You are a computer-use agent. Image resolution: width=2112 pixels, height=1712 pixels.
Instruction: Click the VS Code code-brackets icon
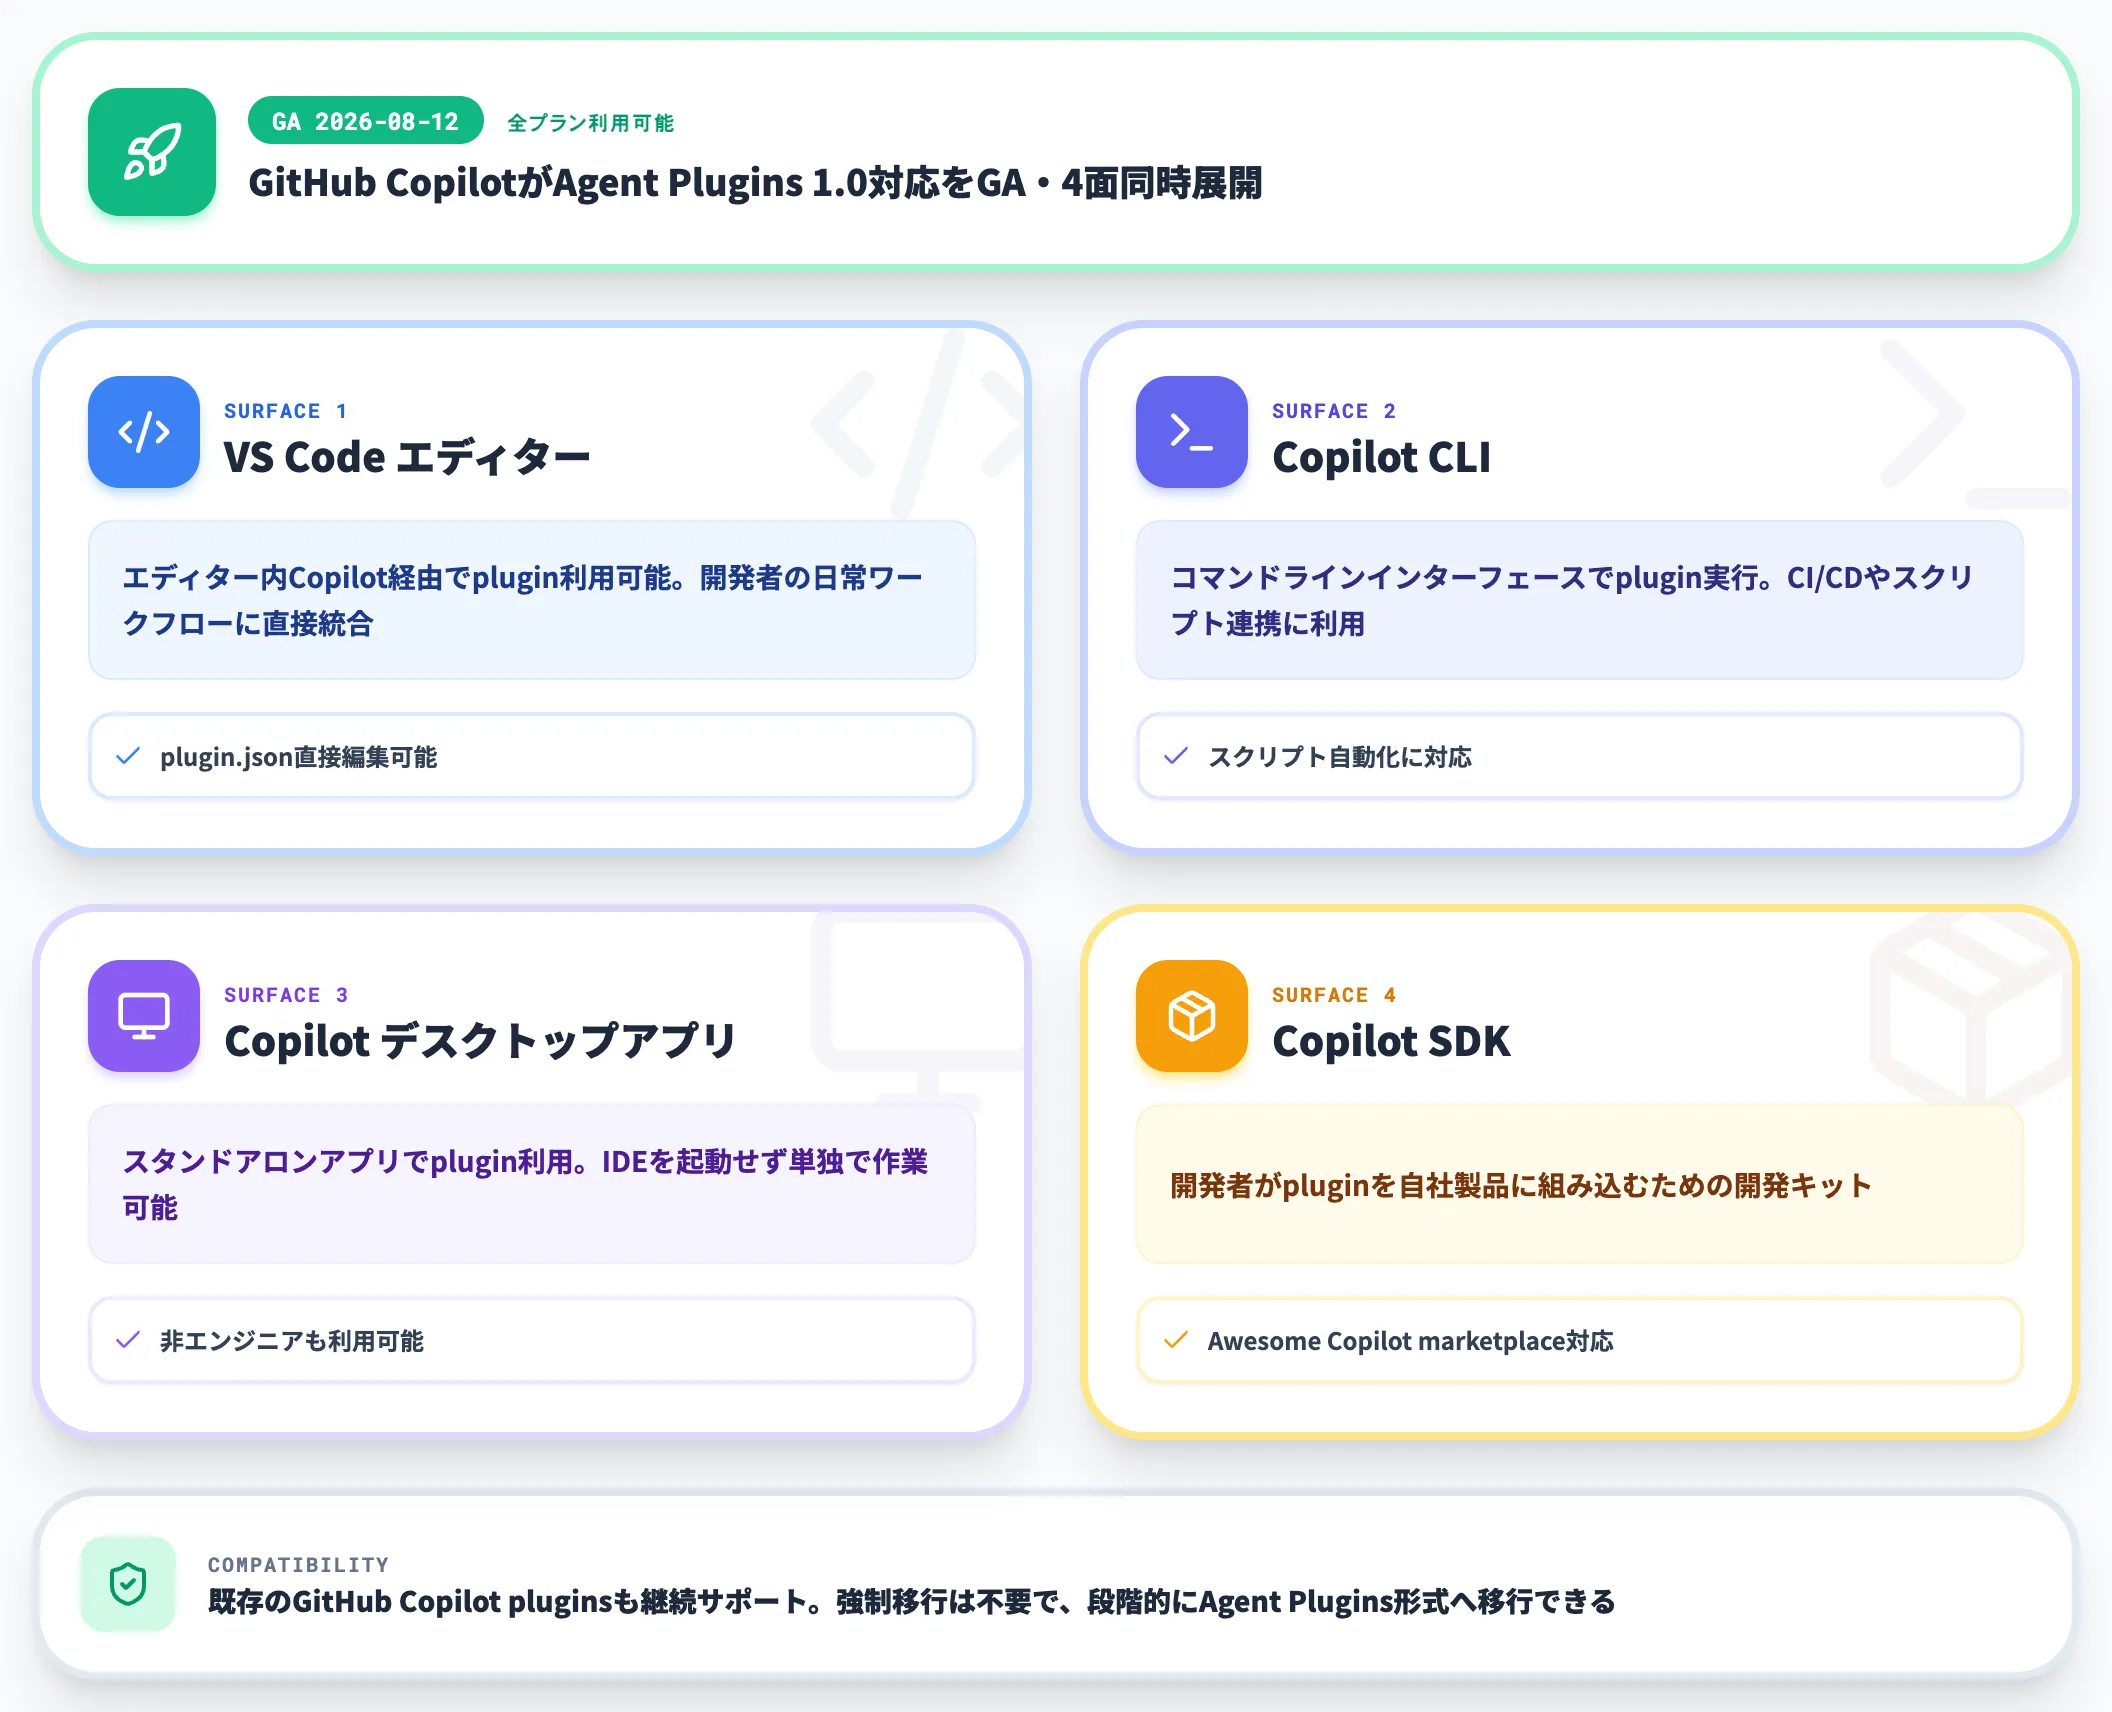(x=144, y=432)
